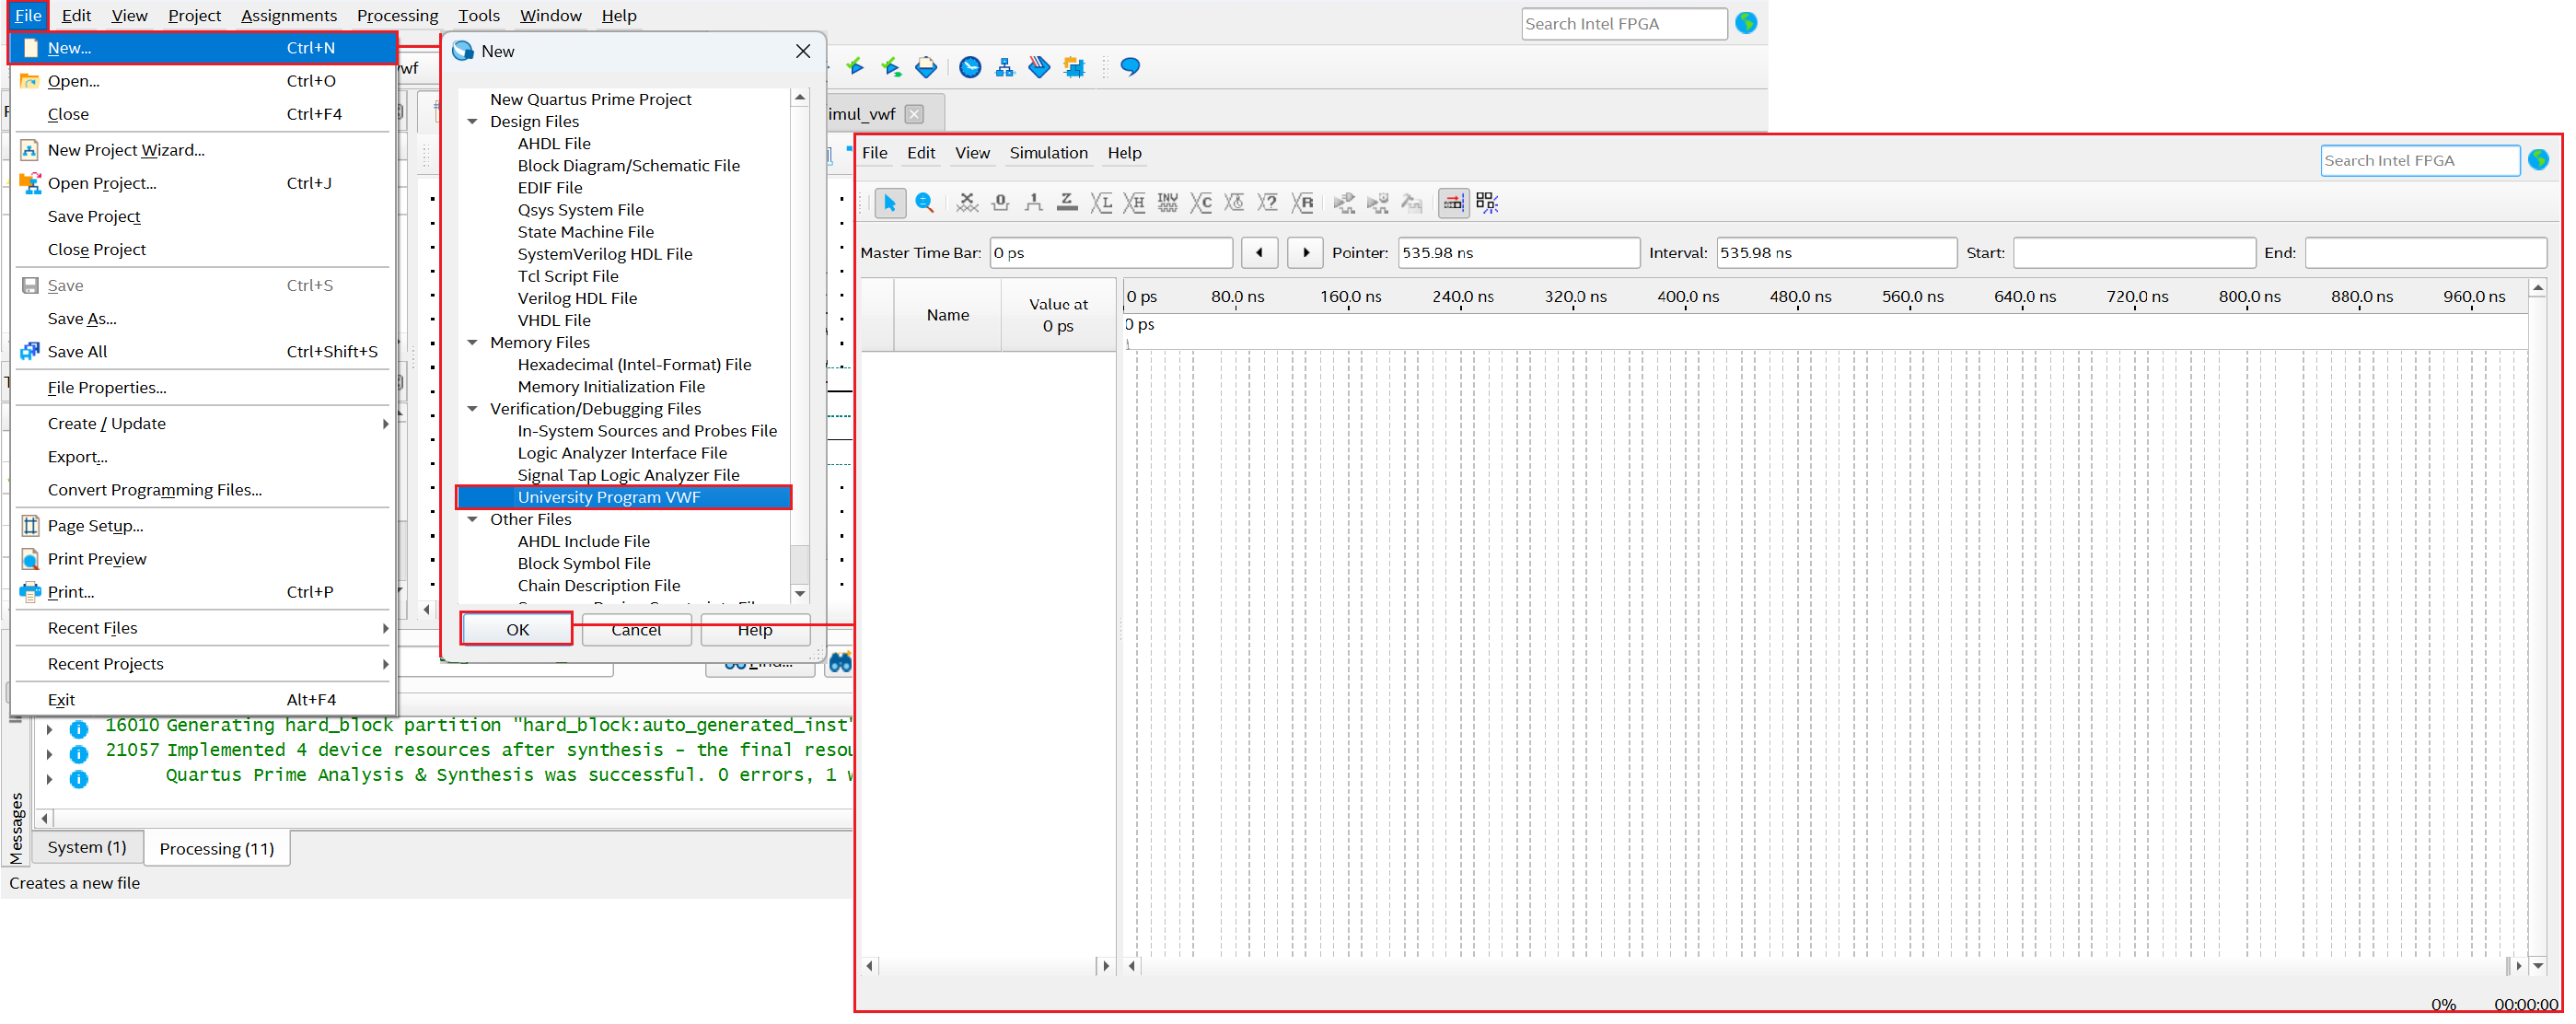
Task: Click the Search Intel FPGA field in Quartus
Action: point(1624,23)
